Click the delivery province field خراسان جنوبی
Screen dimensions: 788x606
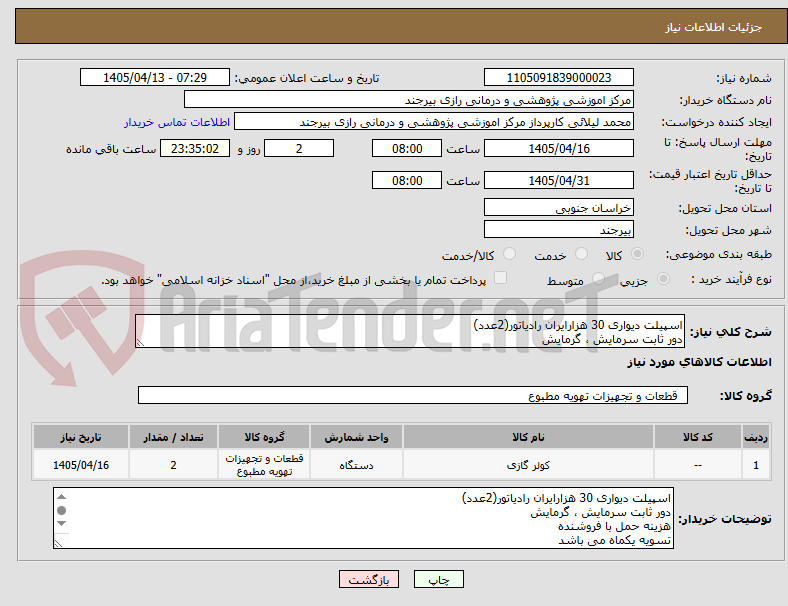tap(559, 207)
